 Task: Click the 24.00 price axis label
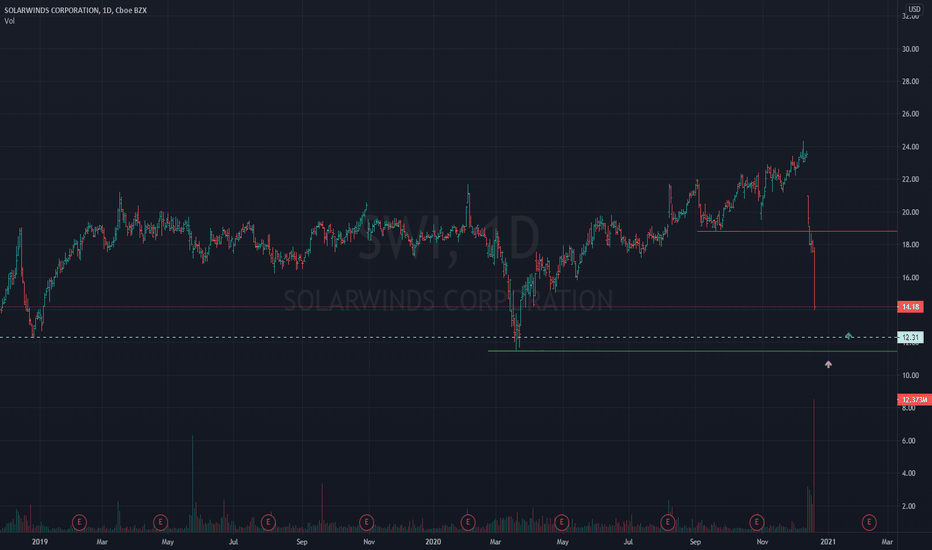[911, 147]
